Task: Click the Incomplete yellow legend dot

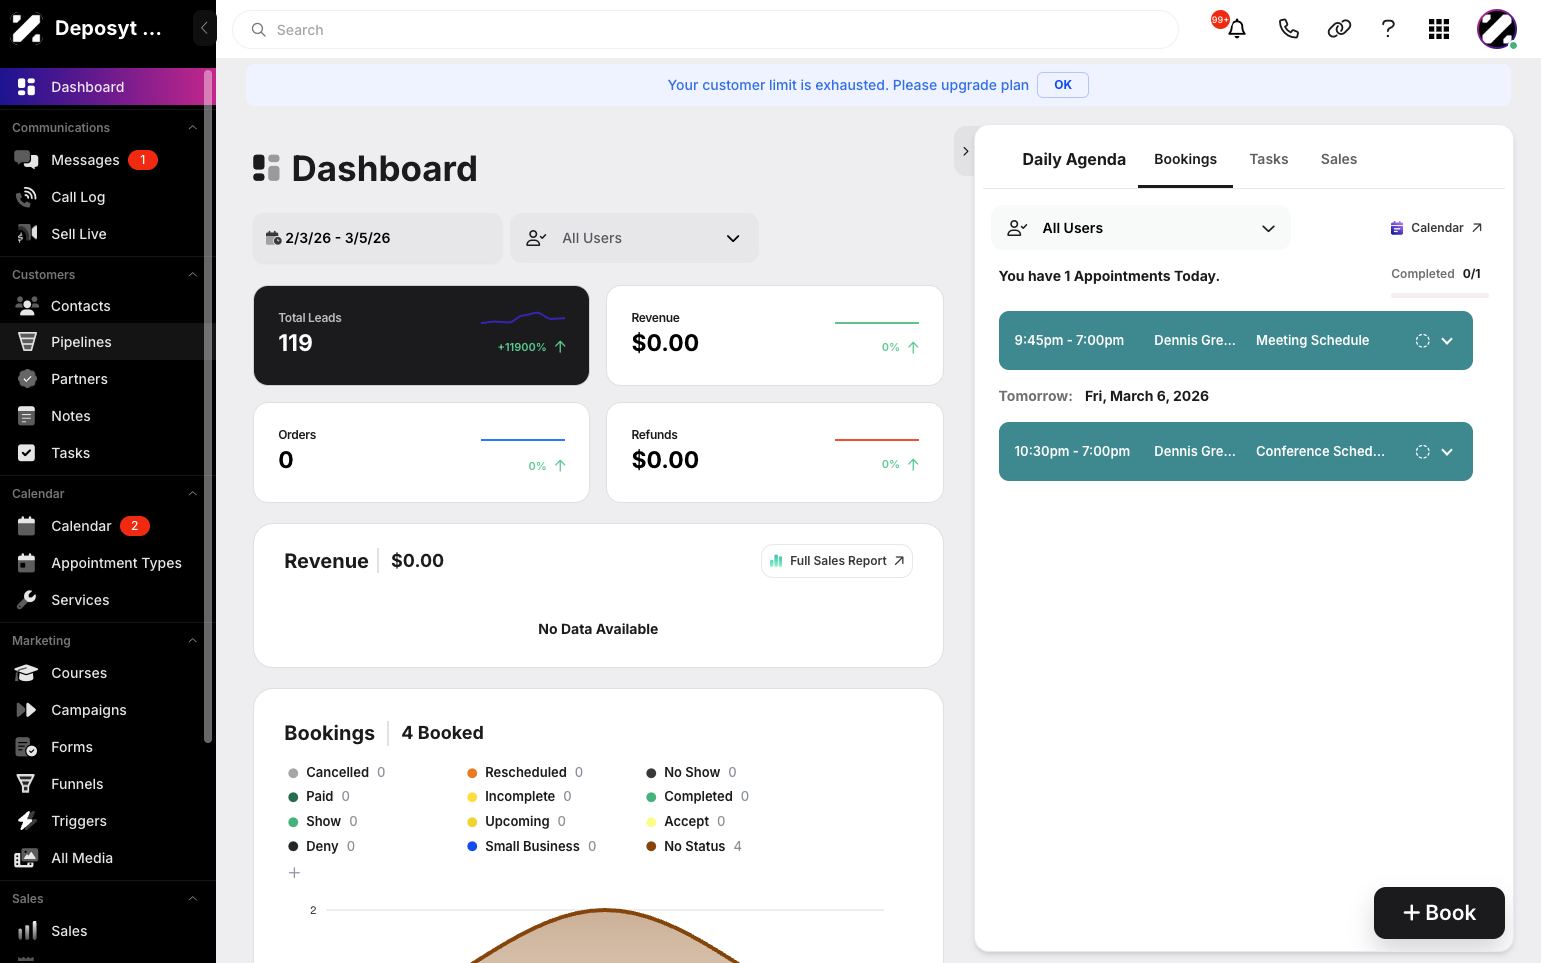Action: (x=472, y=797)
